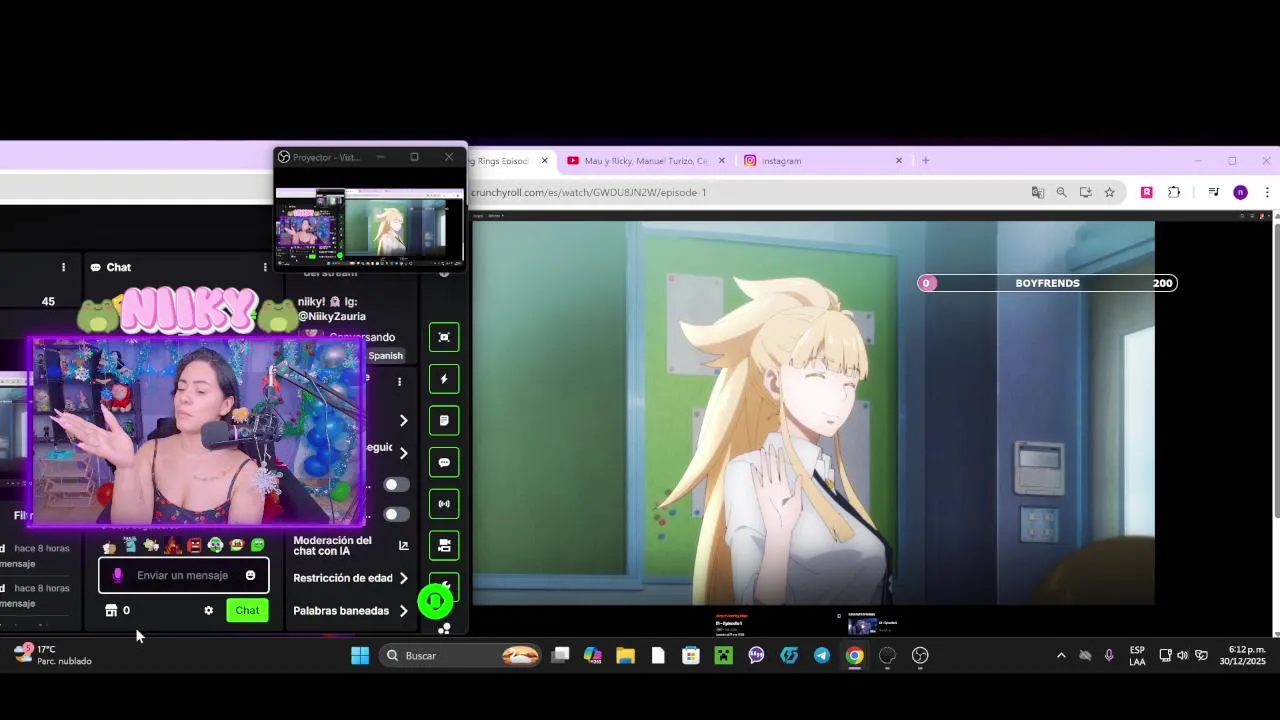Viewport: 1280px width, 720px height.
Task: Click the zoom magnifier icon in address bar
Action: click(1062, 192)
